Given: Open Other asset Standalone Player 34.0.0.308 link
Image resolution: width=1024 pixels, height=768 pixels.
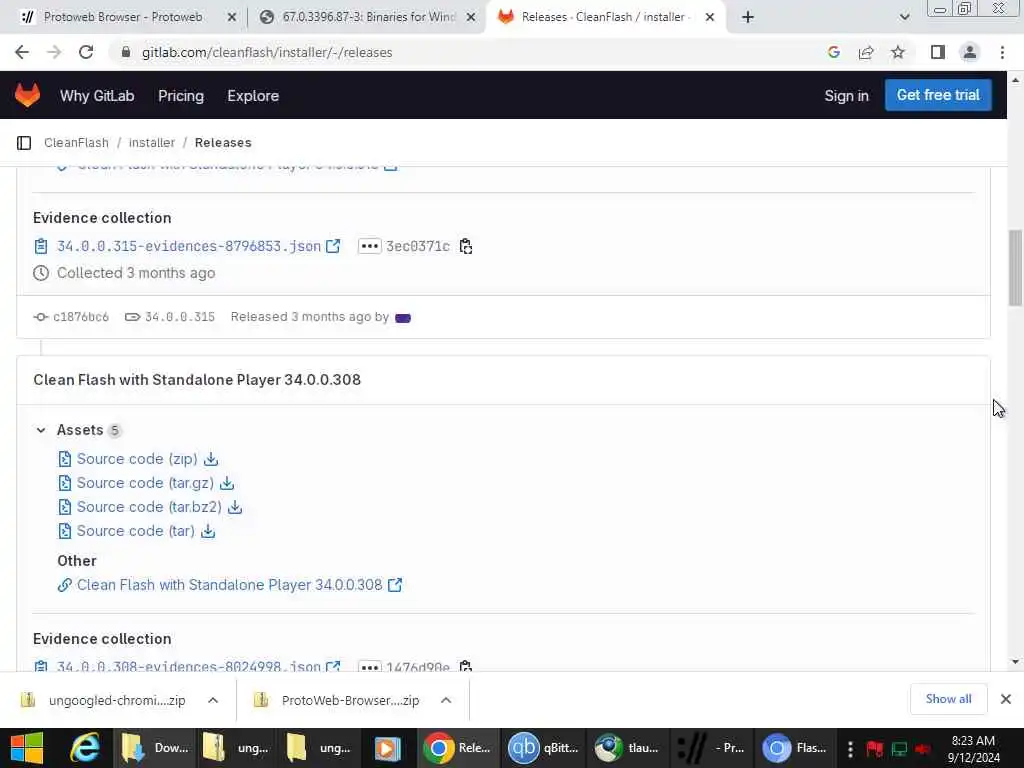Looking at the screenshot, I should click(x=229, y=585).
